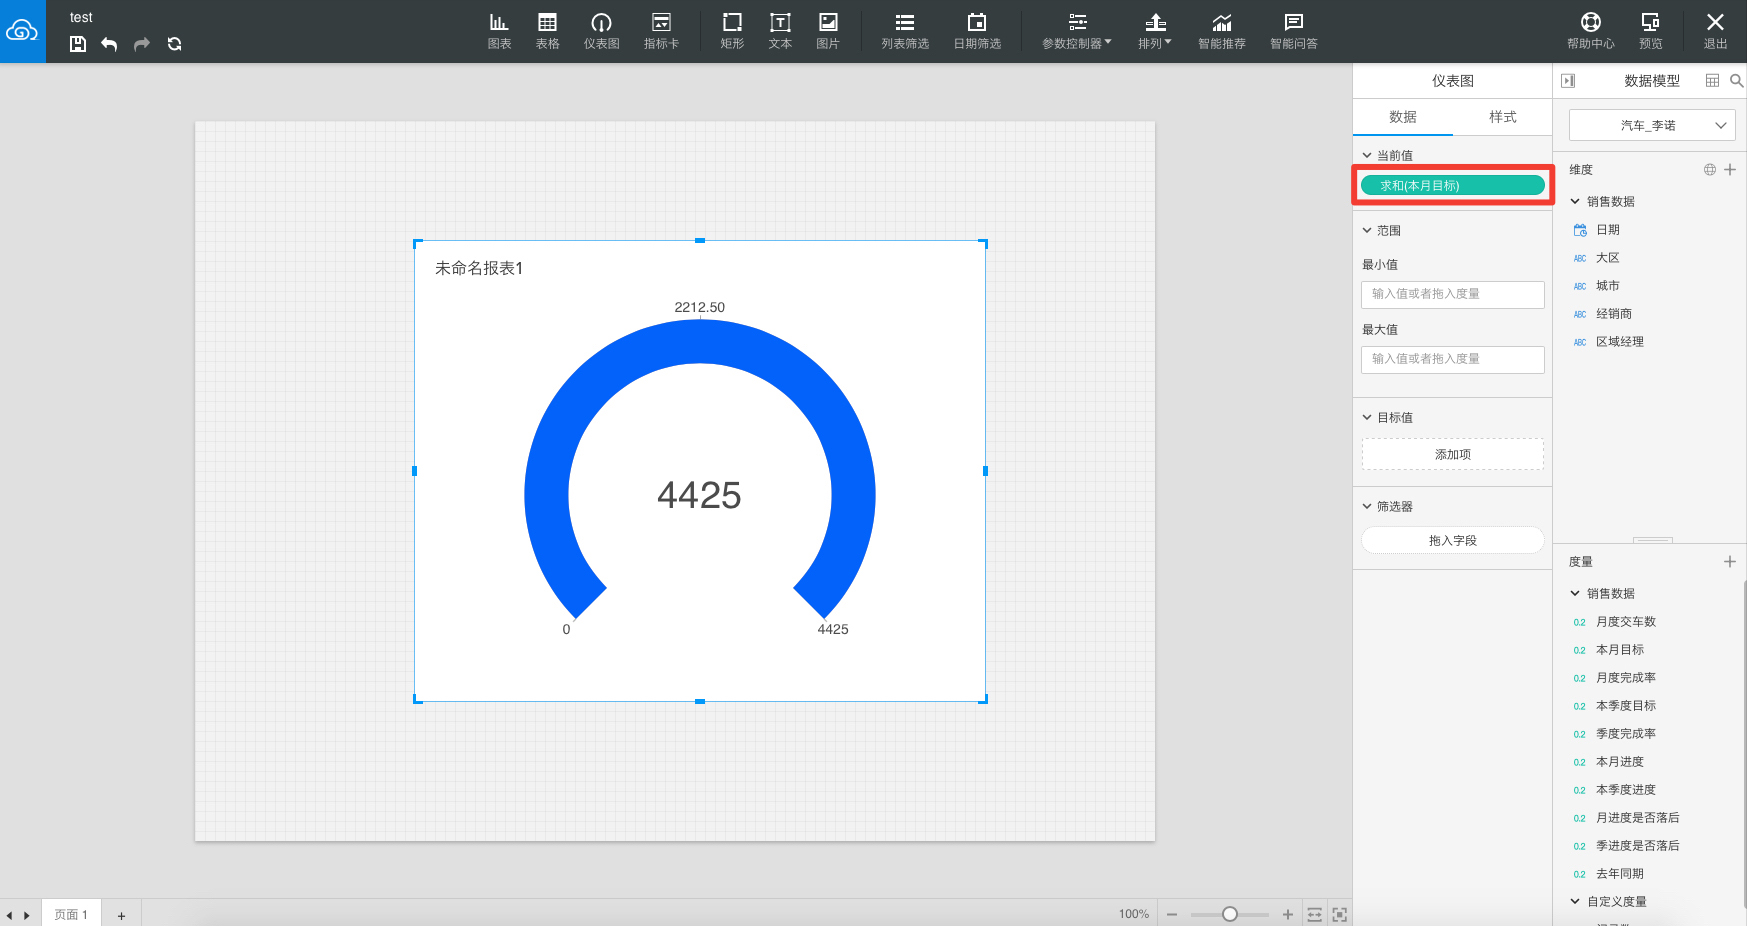Click the fullscreen fit icon in status bar
The height and width of the screenshot is (926, 1747).
click(x=1340, y=914)
